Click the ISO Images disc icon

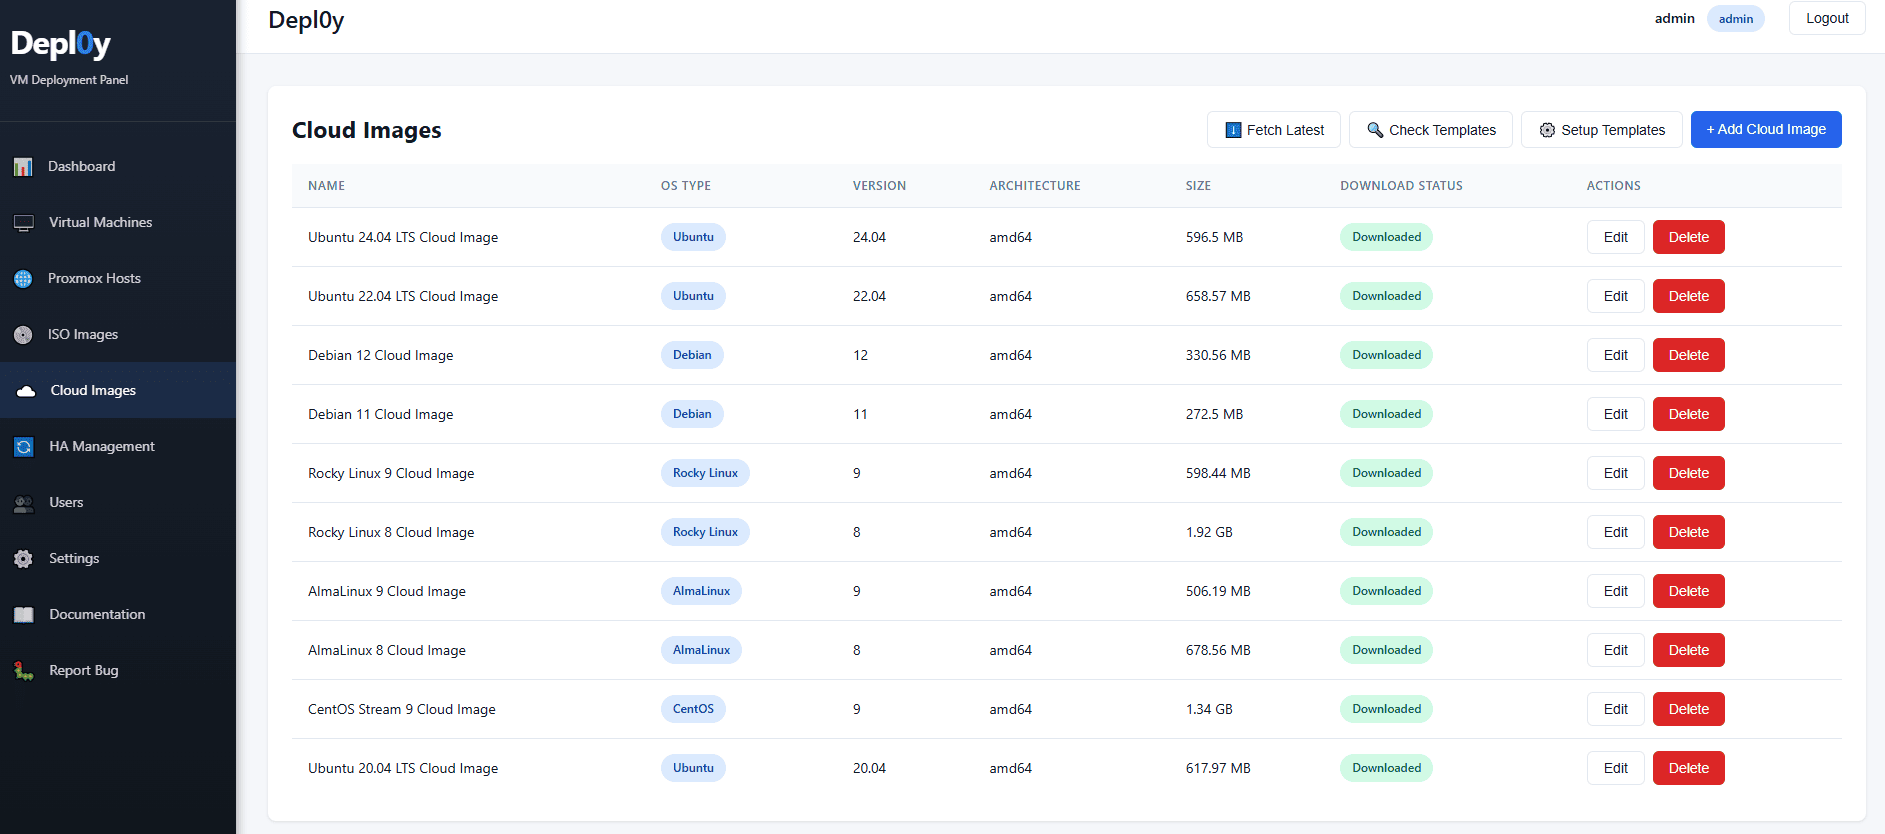click(x=23, y=335)
